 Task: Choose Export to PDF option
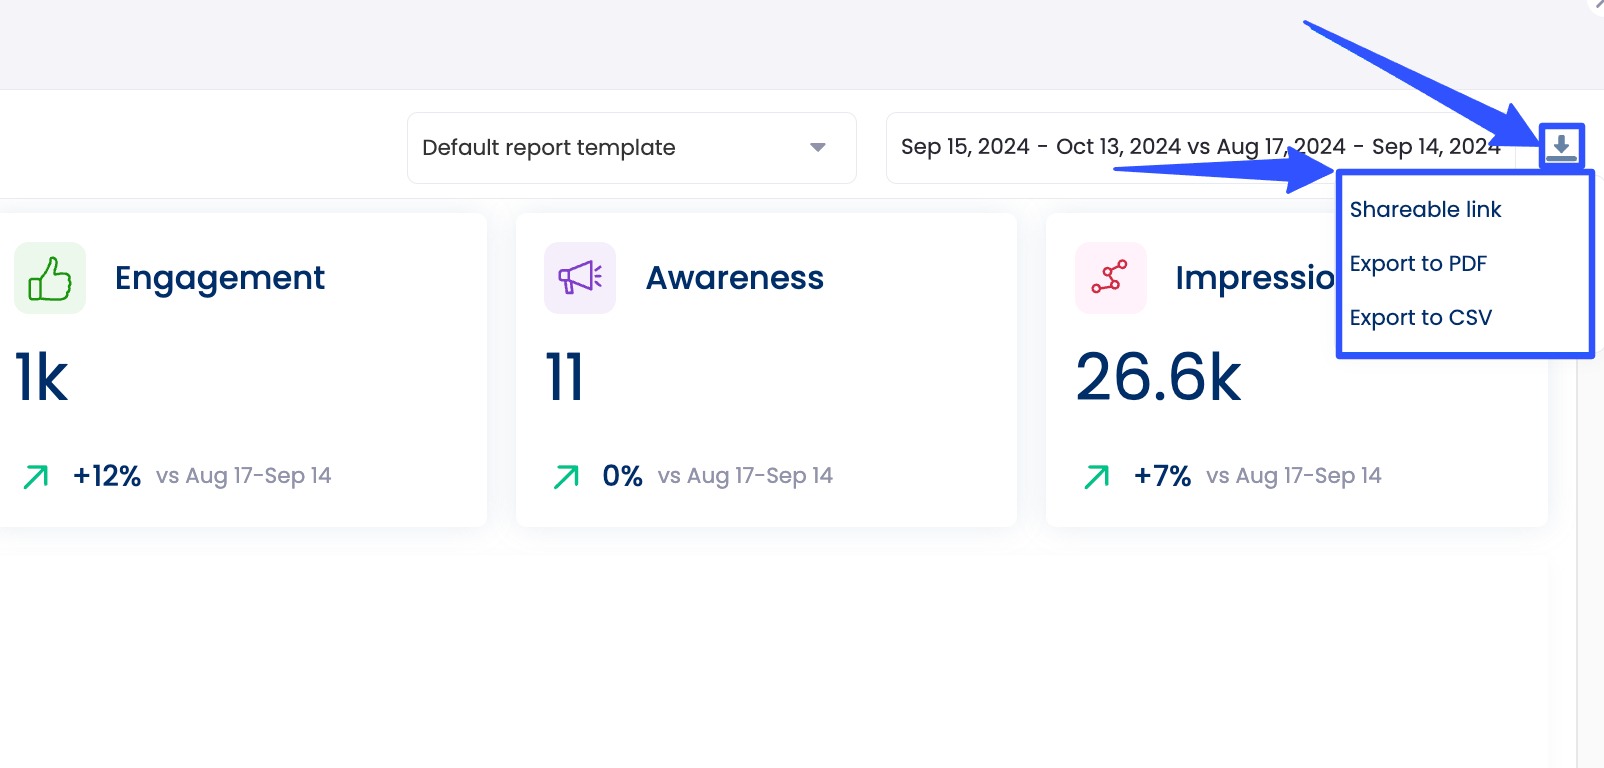(x=1418, y=264)
